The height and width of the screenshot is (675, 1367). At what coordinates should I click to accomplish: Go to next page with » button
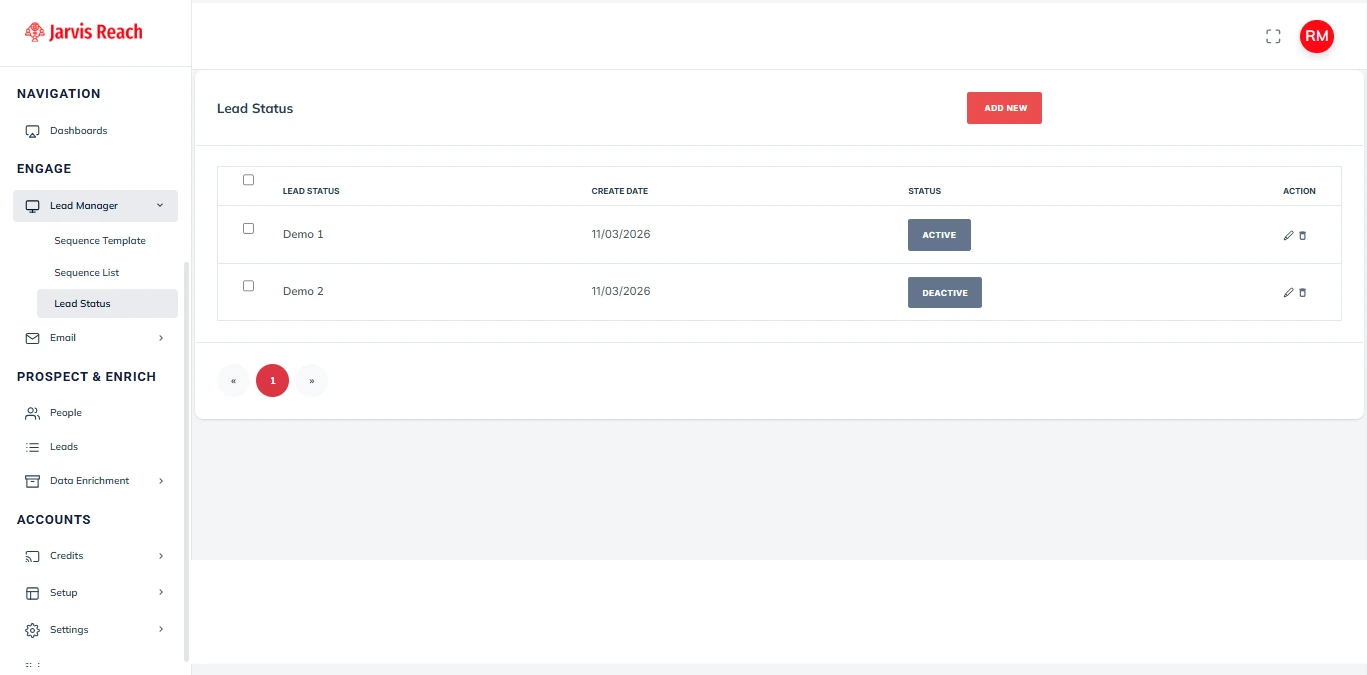(x=312, y=381)
